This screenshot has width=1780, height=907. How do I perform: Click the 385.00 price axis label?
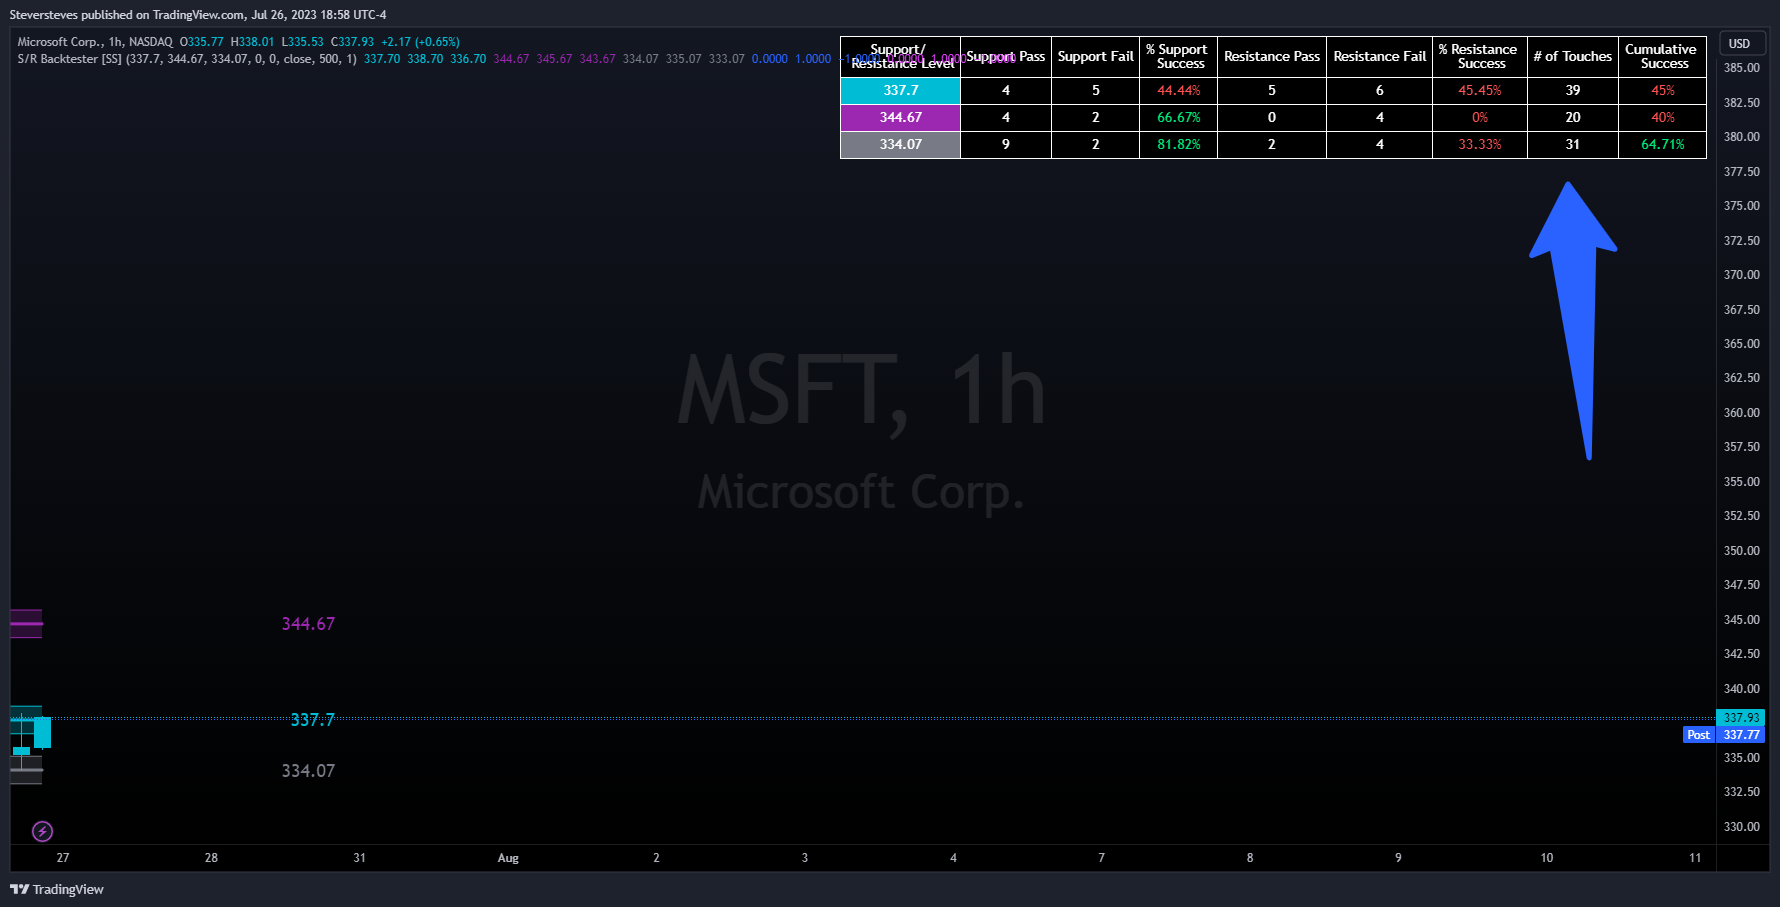(x=1741, y=68)
